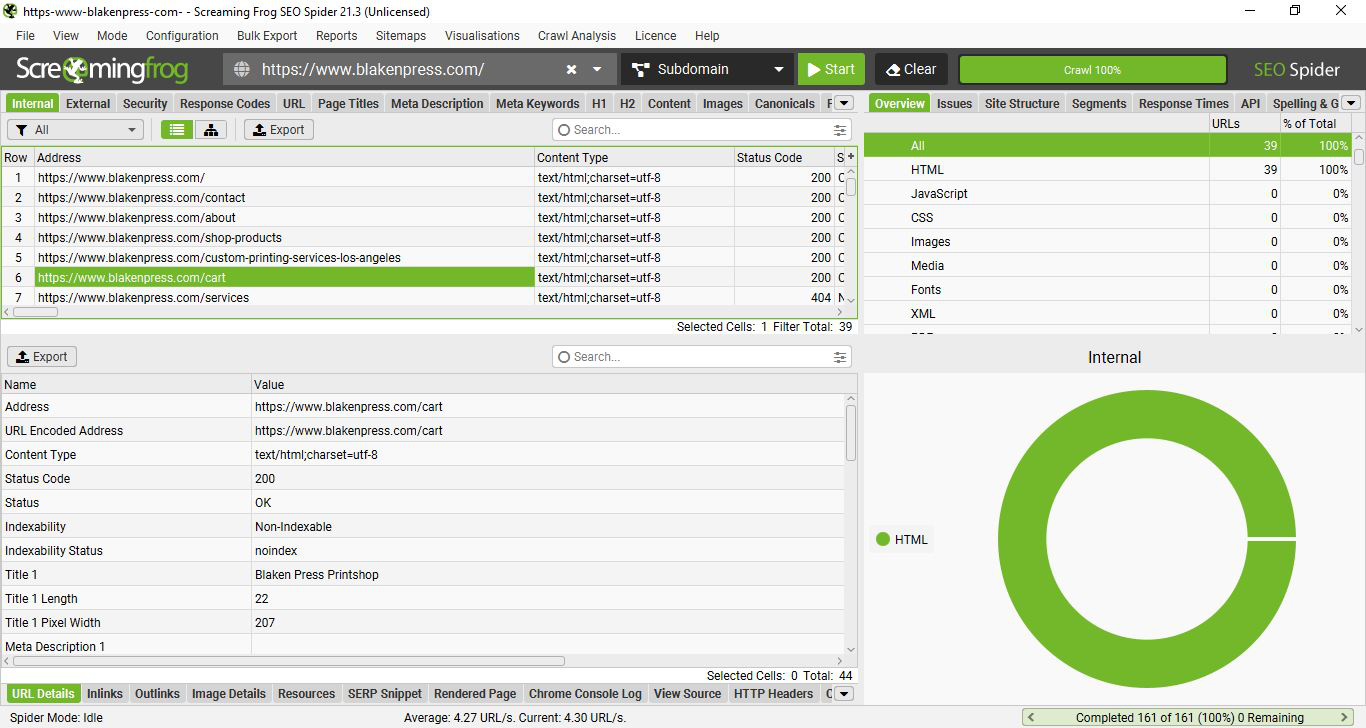Click the vertical scrollbar of the Name/Value pane
Screen dimensions: 1366x728
coord(851,431)
